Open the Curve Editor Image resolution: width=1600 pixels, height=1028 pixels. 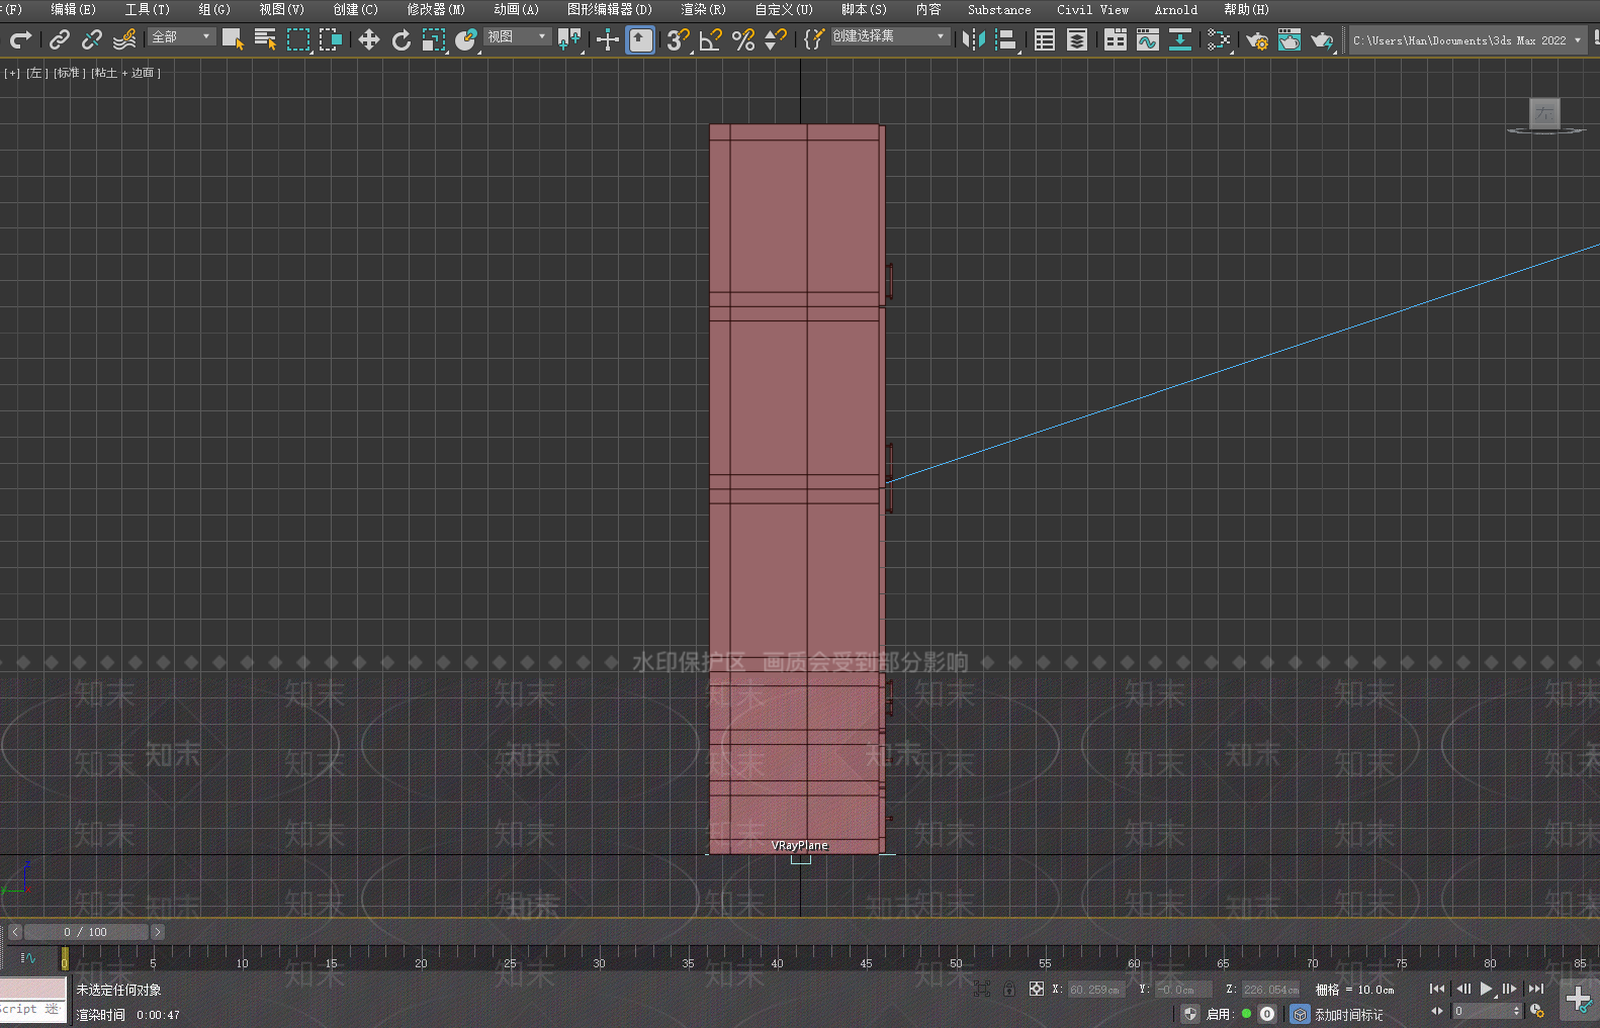click(x=1148, y=40)
